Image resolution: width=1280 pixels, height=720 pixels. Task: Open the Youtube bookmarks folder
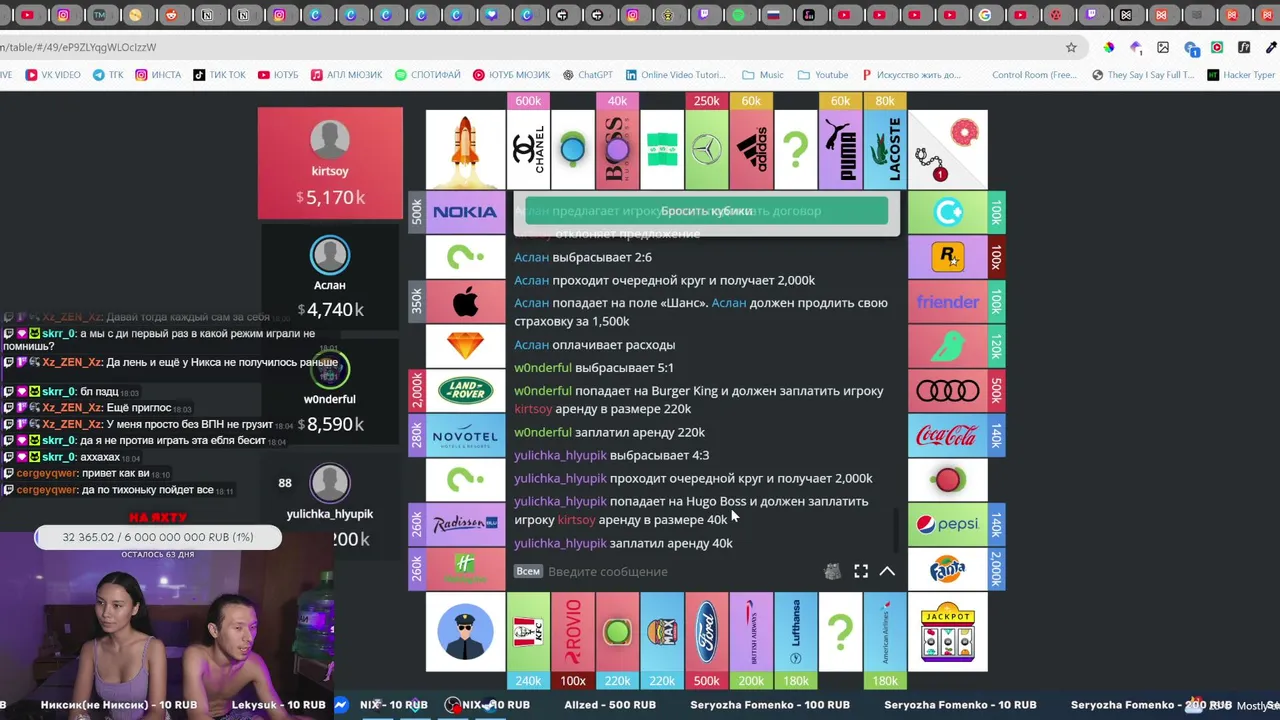point(823,75)
